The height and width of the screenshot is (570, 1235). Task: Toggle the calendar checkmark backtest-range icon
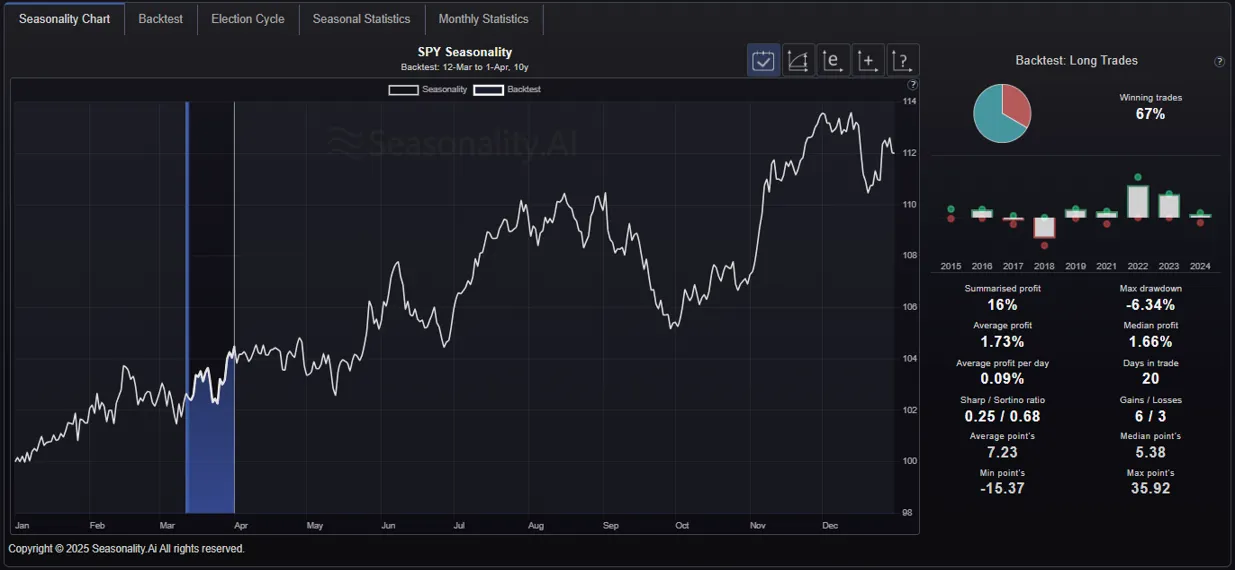(x=764, y=60)
